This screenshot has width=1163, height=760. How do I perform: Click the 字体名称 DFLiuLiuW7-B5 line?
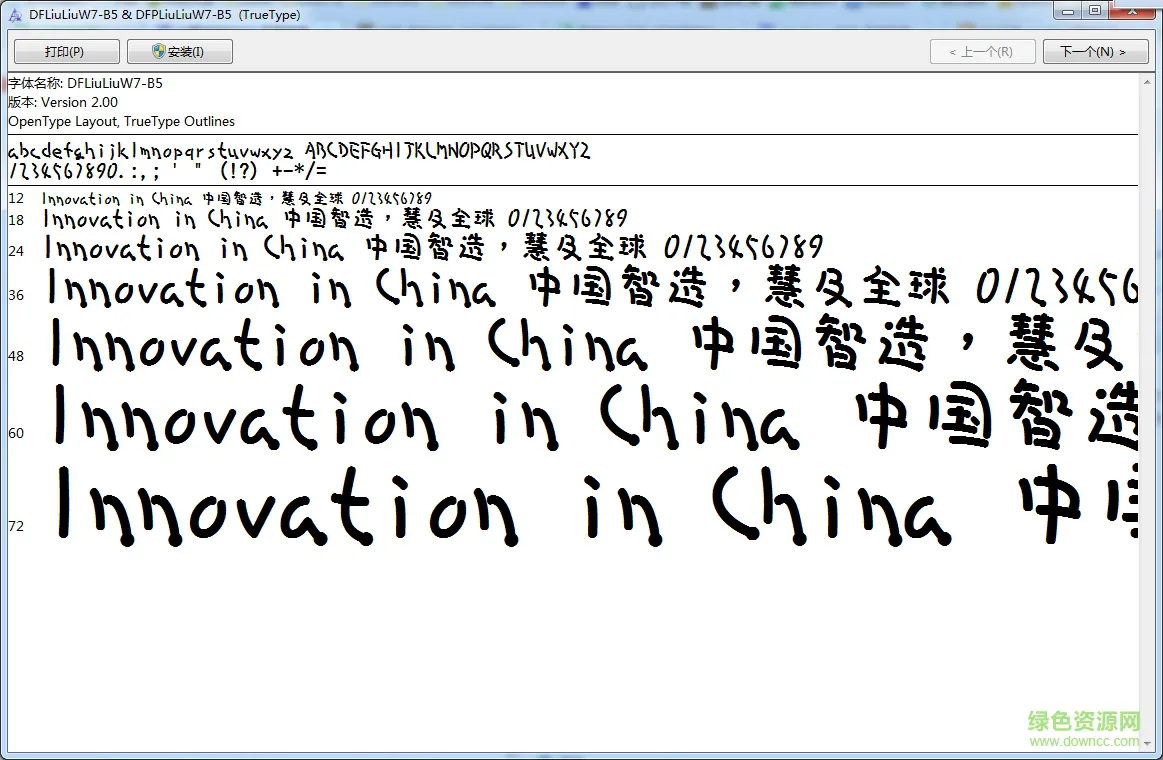[85, 83]
